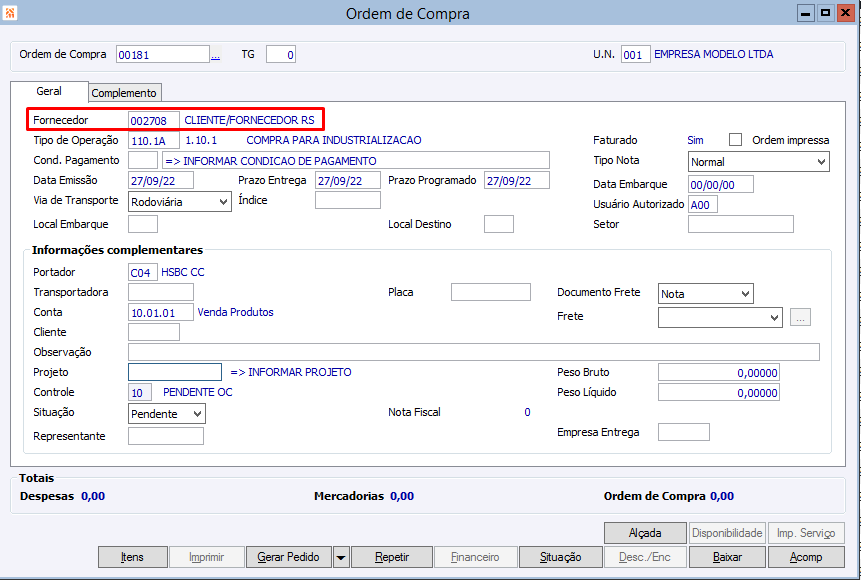861x580 pixels.
Task: Click the Peso Líquido field
Action: (x=719, y=392)
